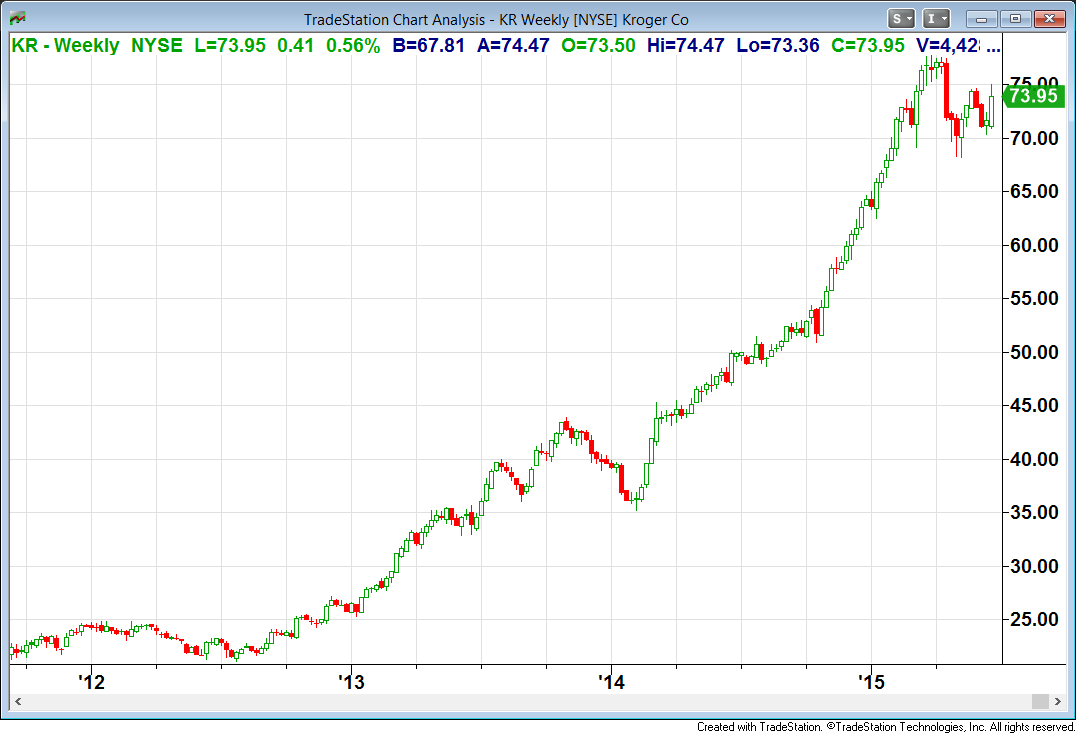Restore the chart window to smaller size
Viewport: 1076px width, 733px height.
(x=1015, y=18)
